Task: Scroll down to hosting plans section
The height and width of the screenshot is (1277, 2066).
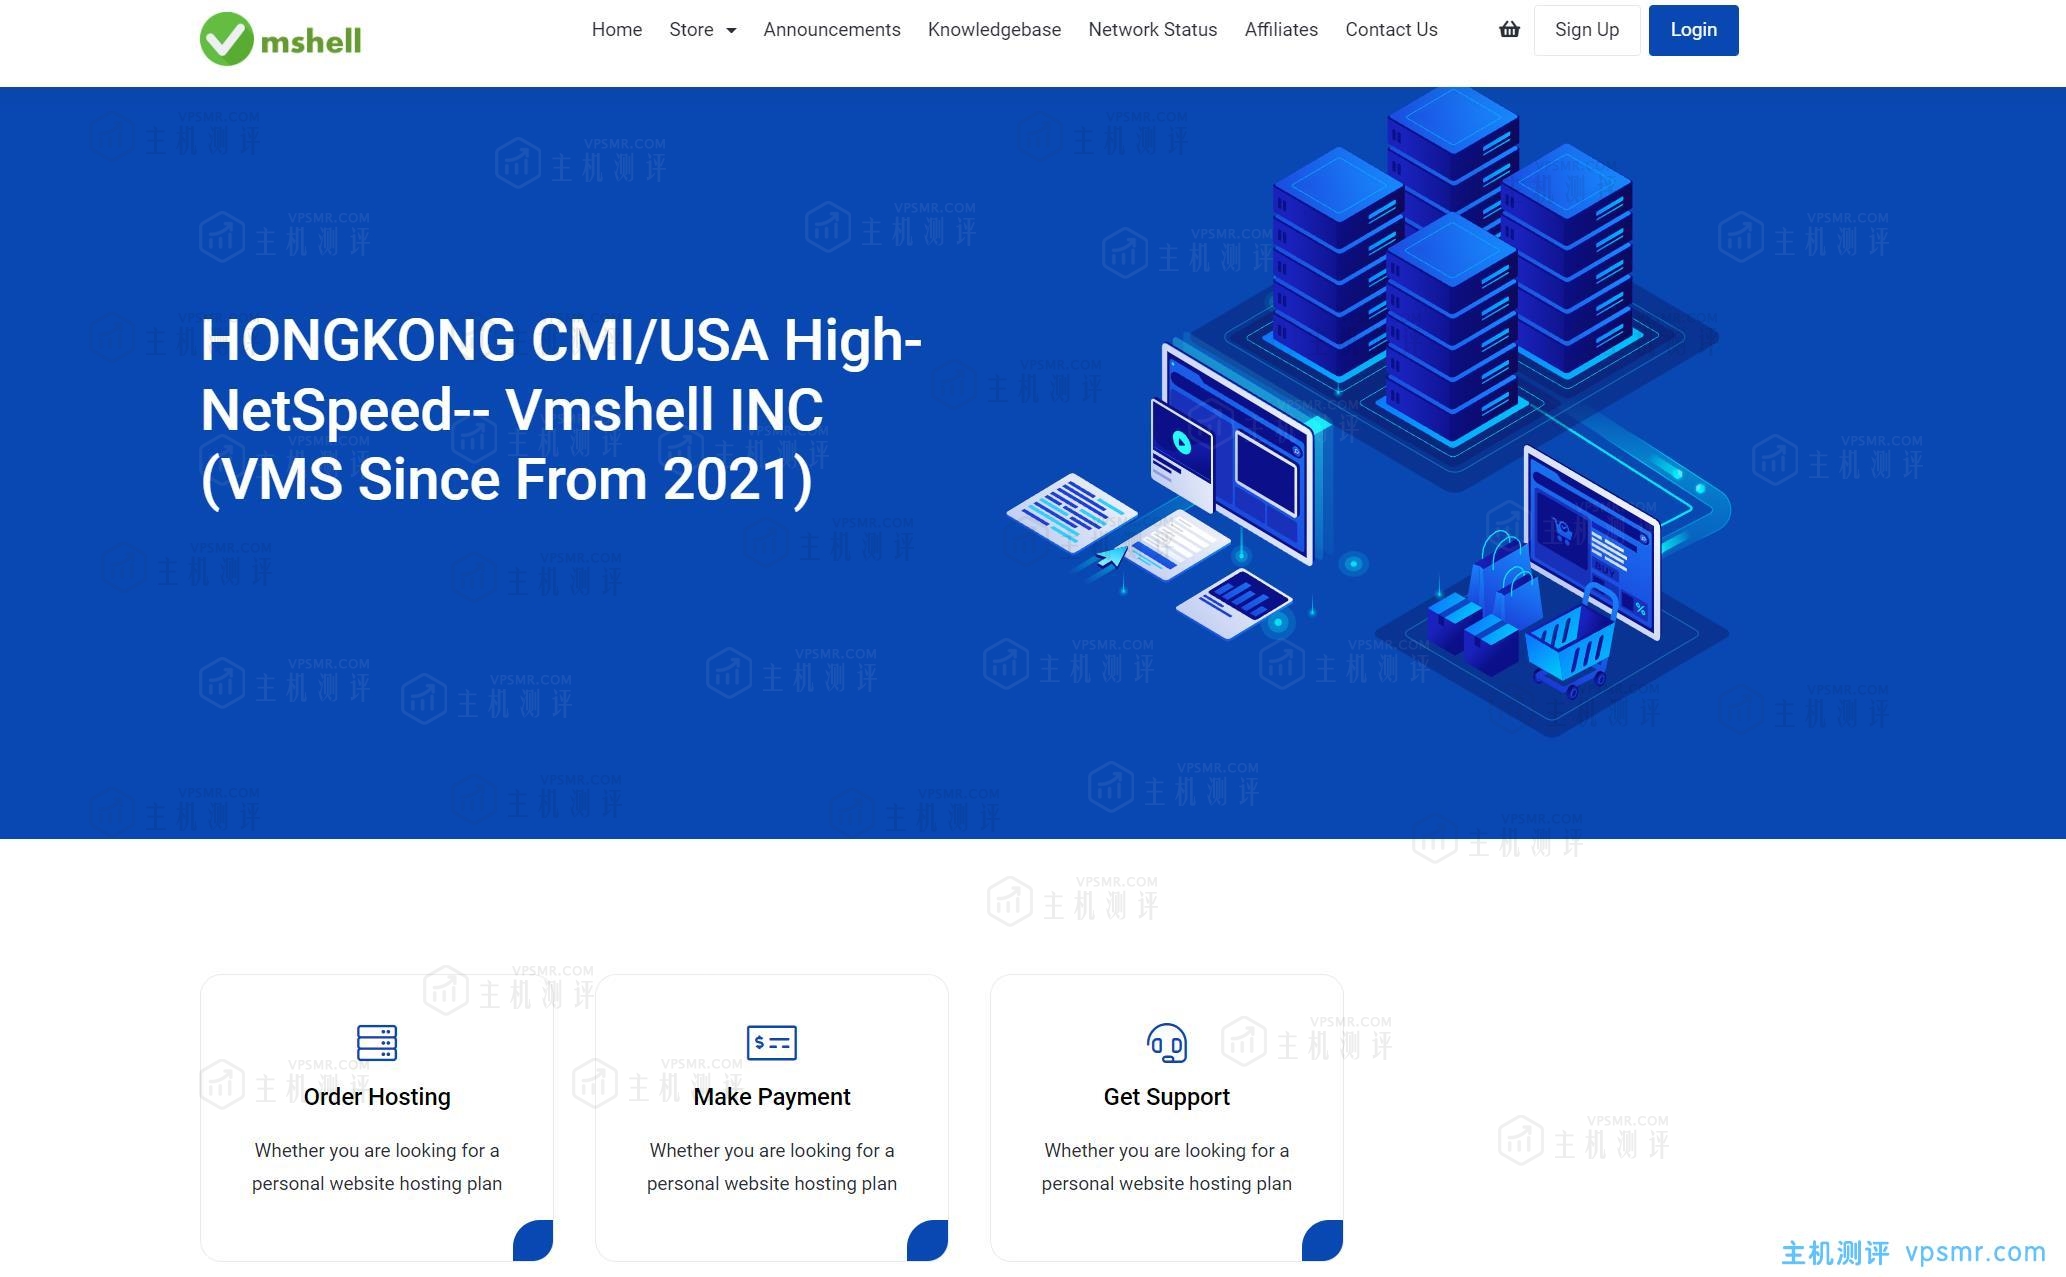Action: click(376, 1095)
